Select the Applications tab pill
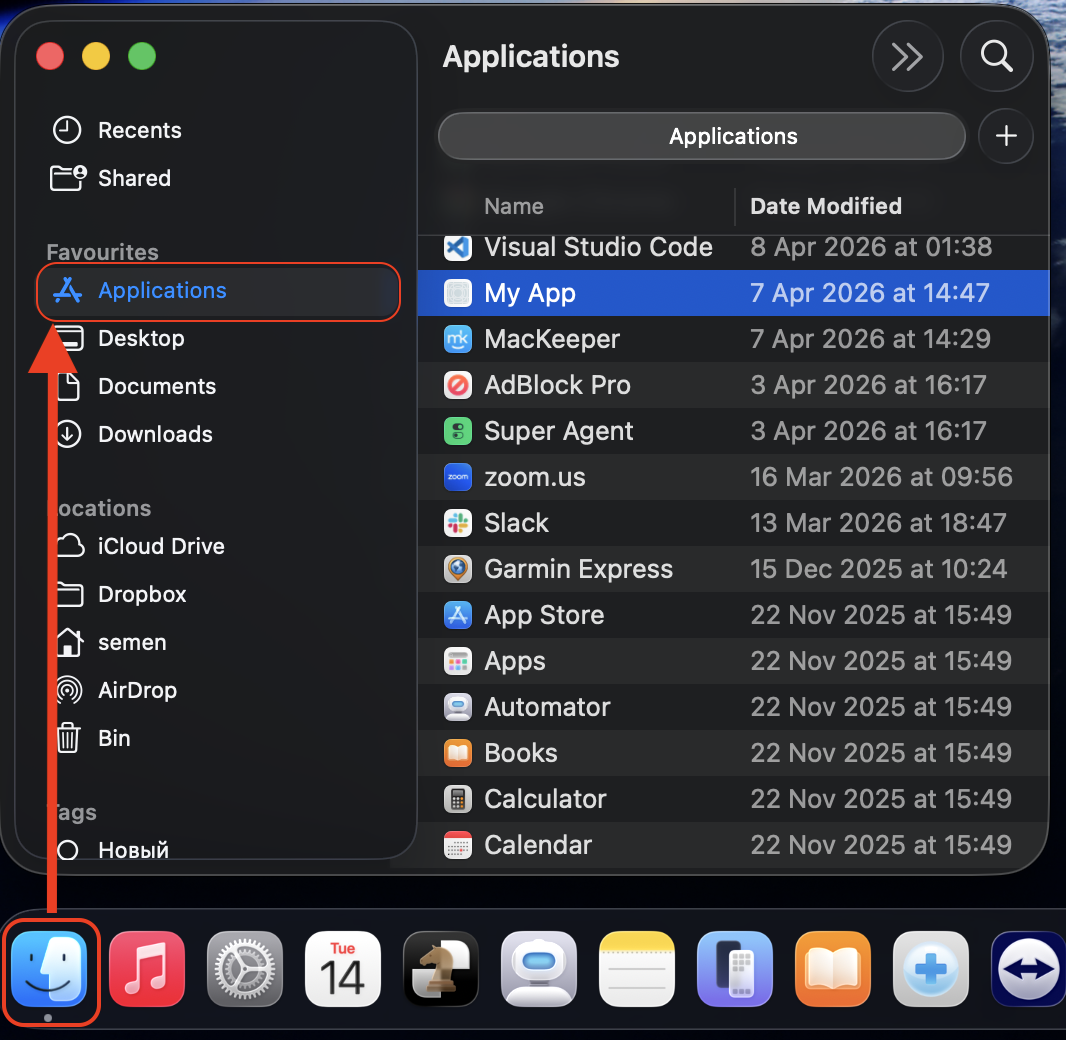The width and height of the screenshot is (1066, 1040). point(702,136)
